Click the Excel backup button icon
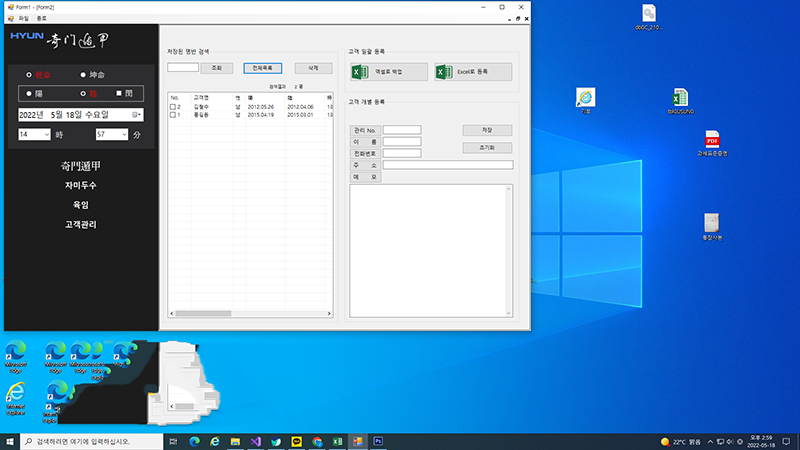 click(360, 72)
